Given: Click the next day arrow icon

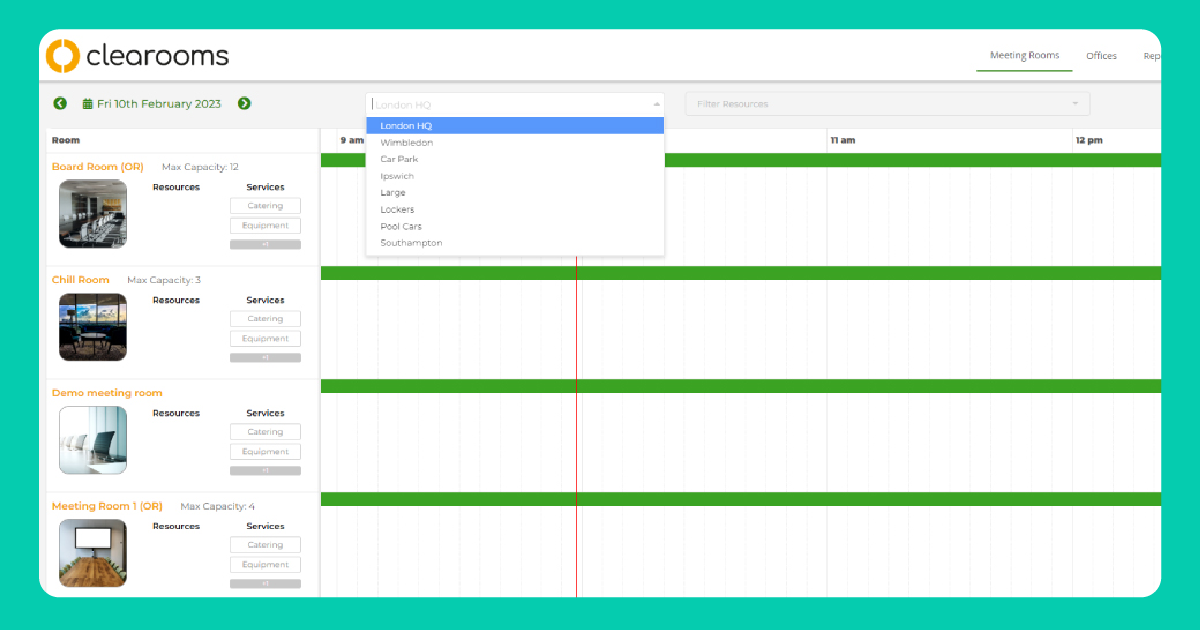Looking at the screenshot, I should [x=244, y=104].
